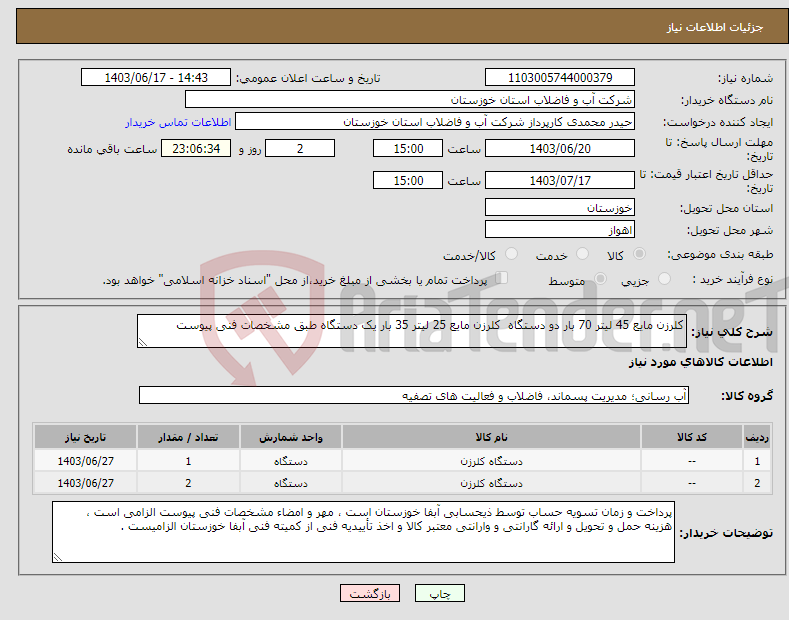Select the کالا/خدمت radio button
The width and height of the screenshot is (789, 620).
click(x=511, y=254)
